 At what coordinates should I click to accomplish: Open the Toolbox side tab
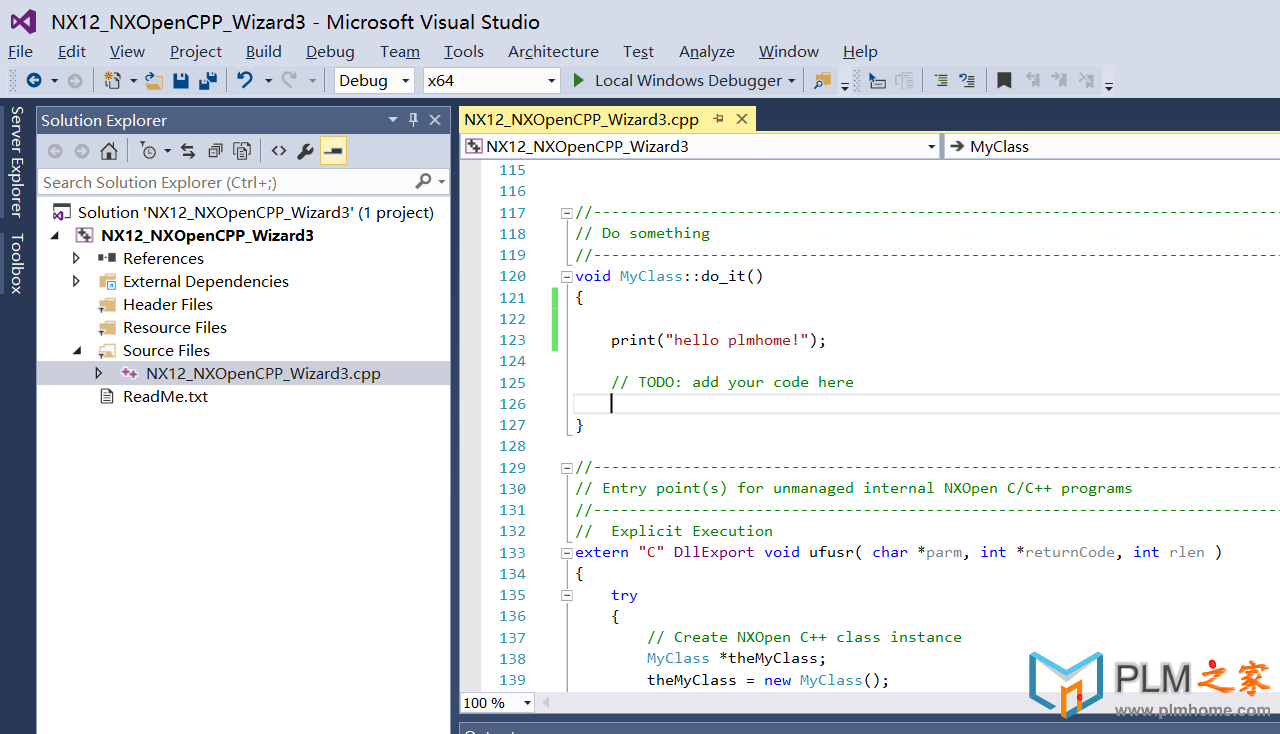coord(16,263)
